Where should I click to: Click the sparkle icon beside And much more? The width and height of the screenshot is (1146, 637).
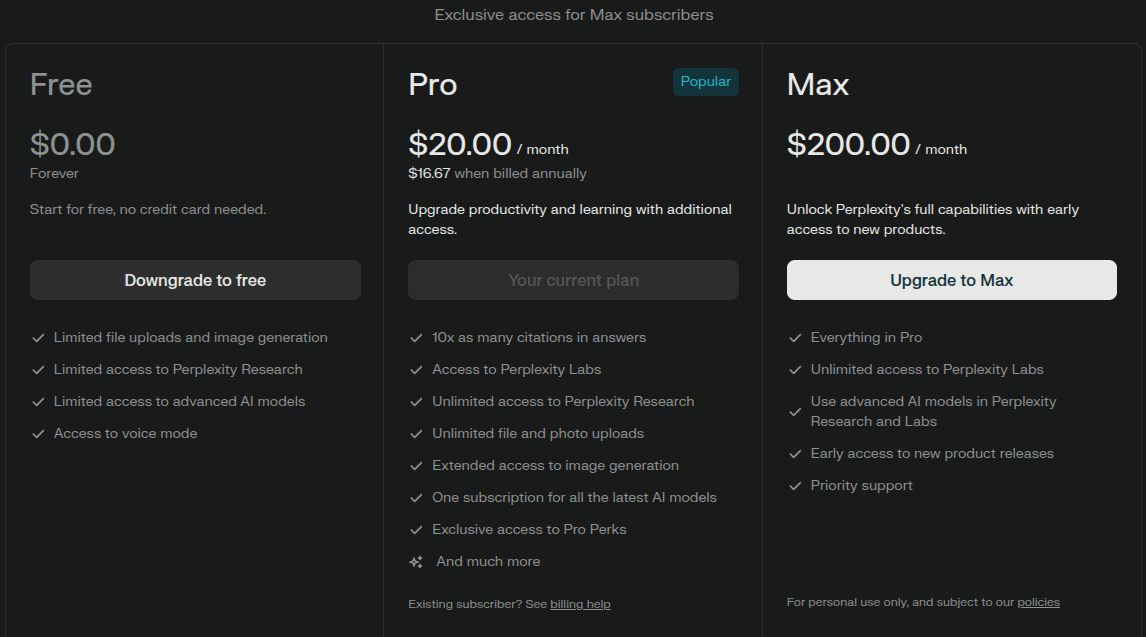click(416, 562)
